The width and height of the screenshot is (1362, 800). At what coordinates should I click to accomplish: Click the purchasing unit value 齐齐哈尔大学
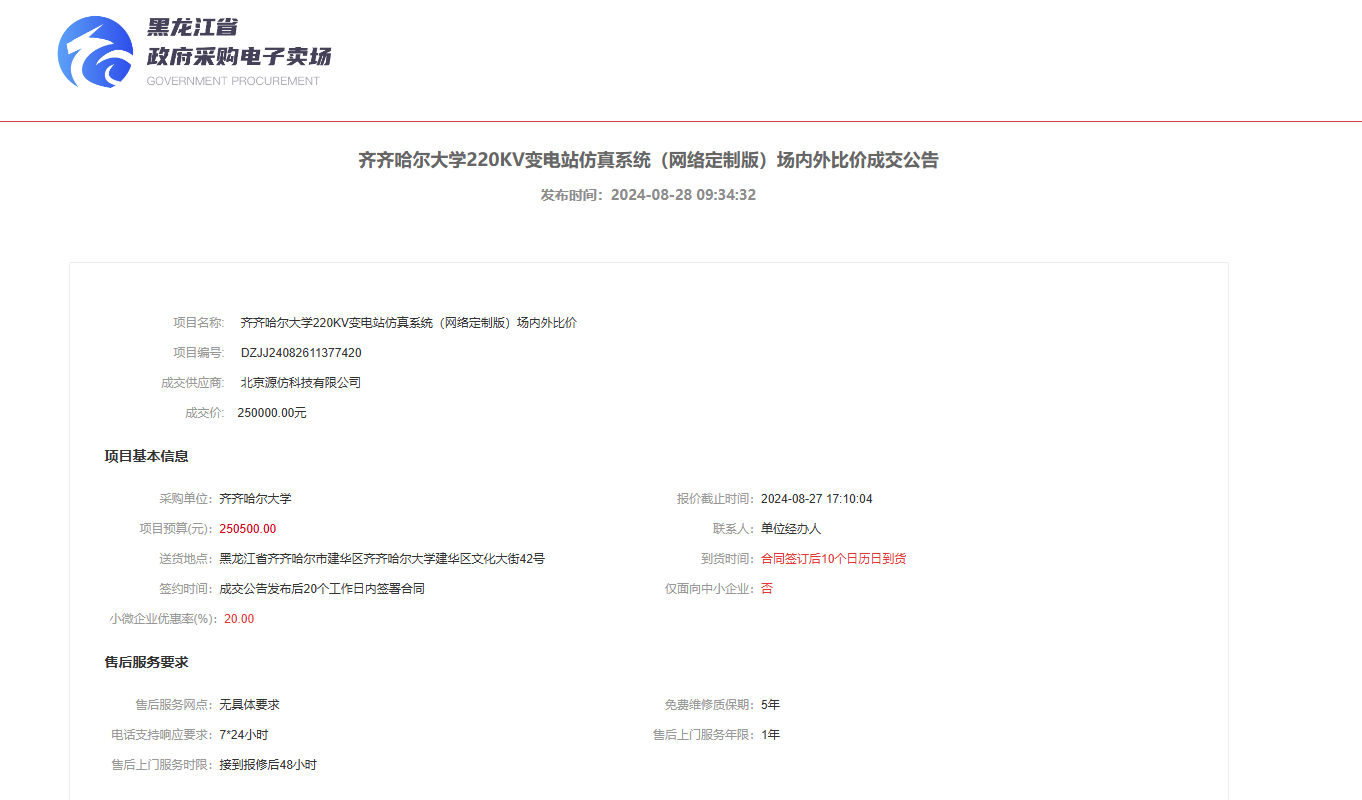coord(255,499)
